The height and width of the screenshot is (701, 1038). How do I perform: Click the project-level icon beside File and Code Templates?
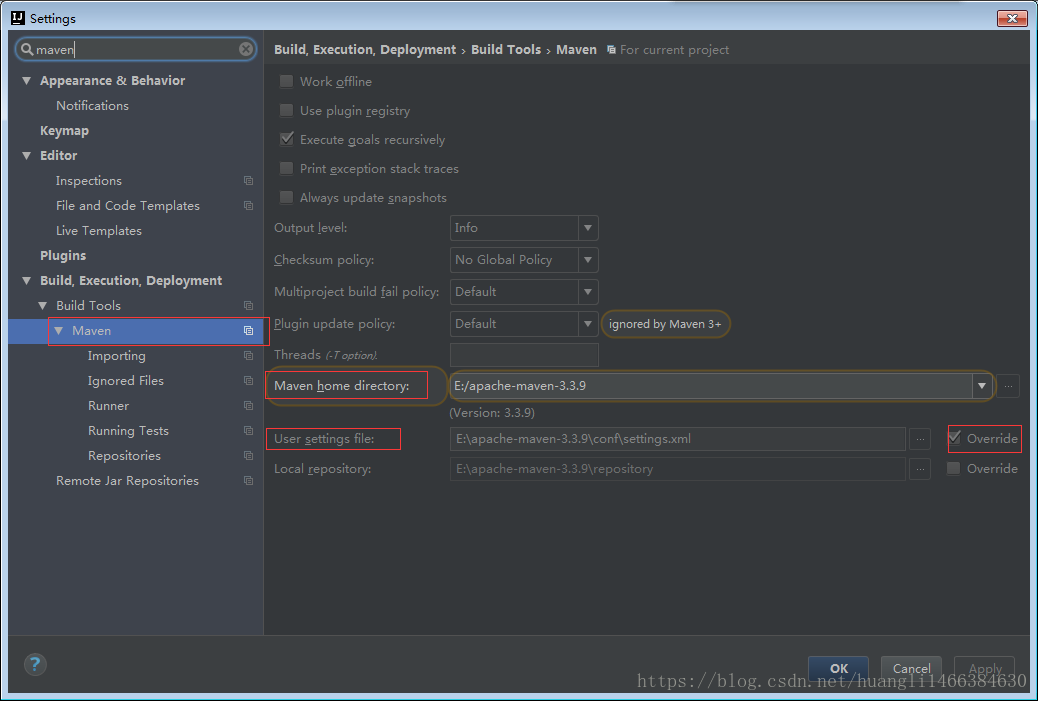(x=248, y=206)
